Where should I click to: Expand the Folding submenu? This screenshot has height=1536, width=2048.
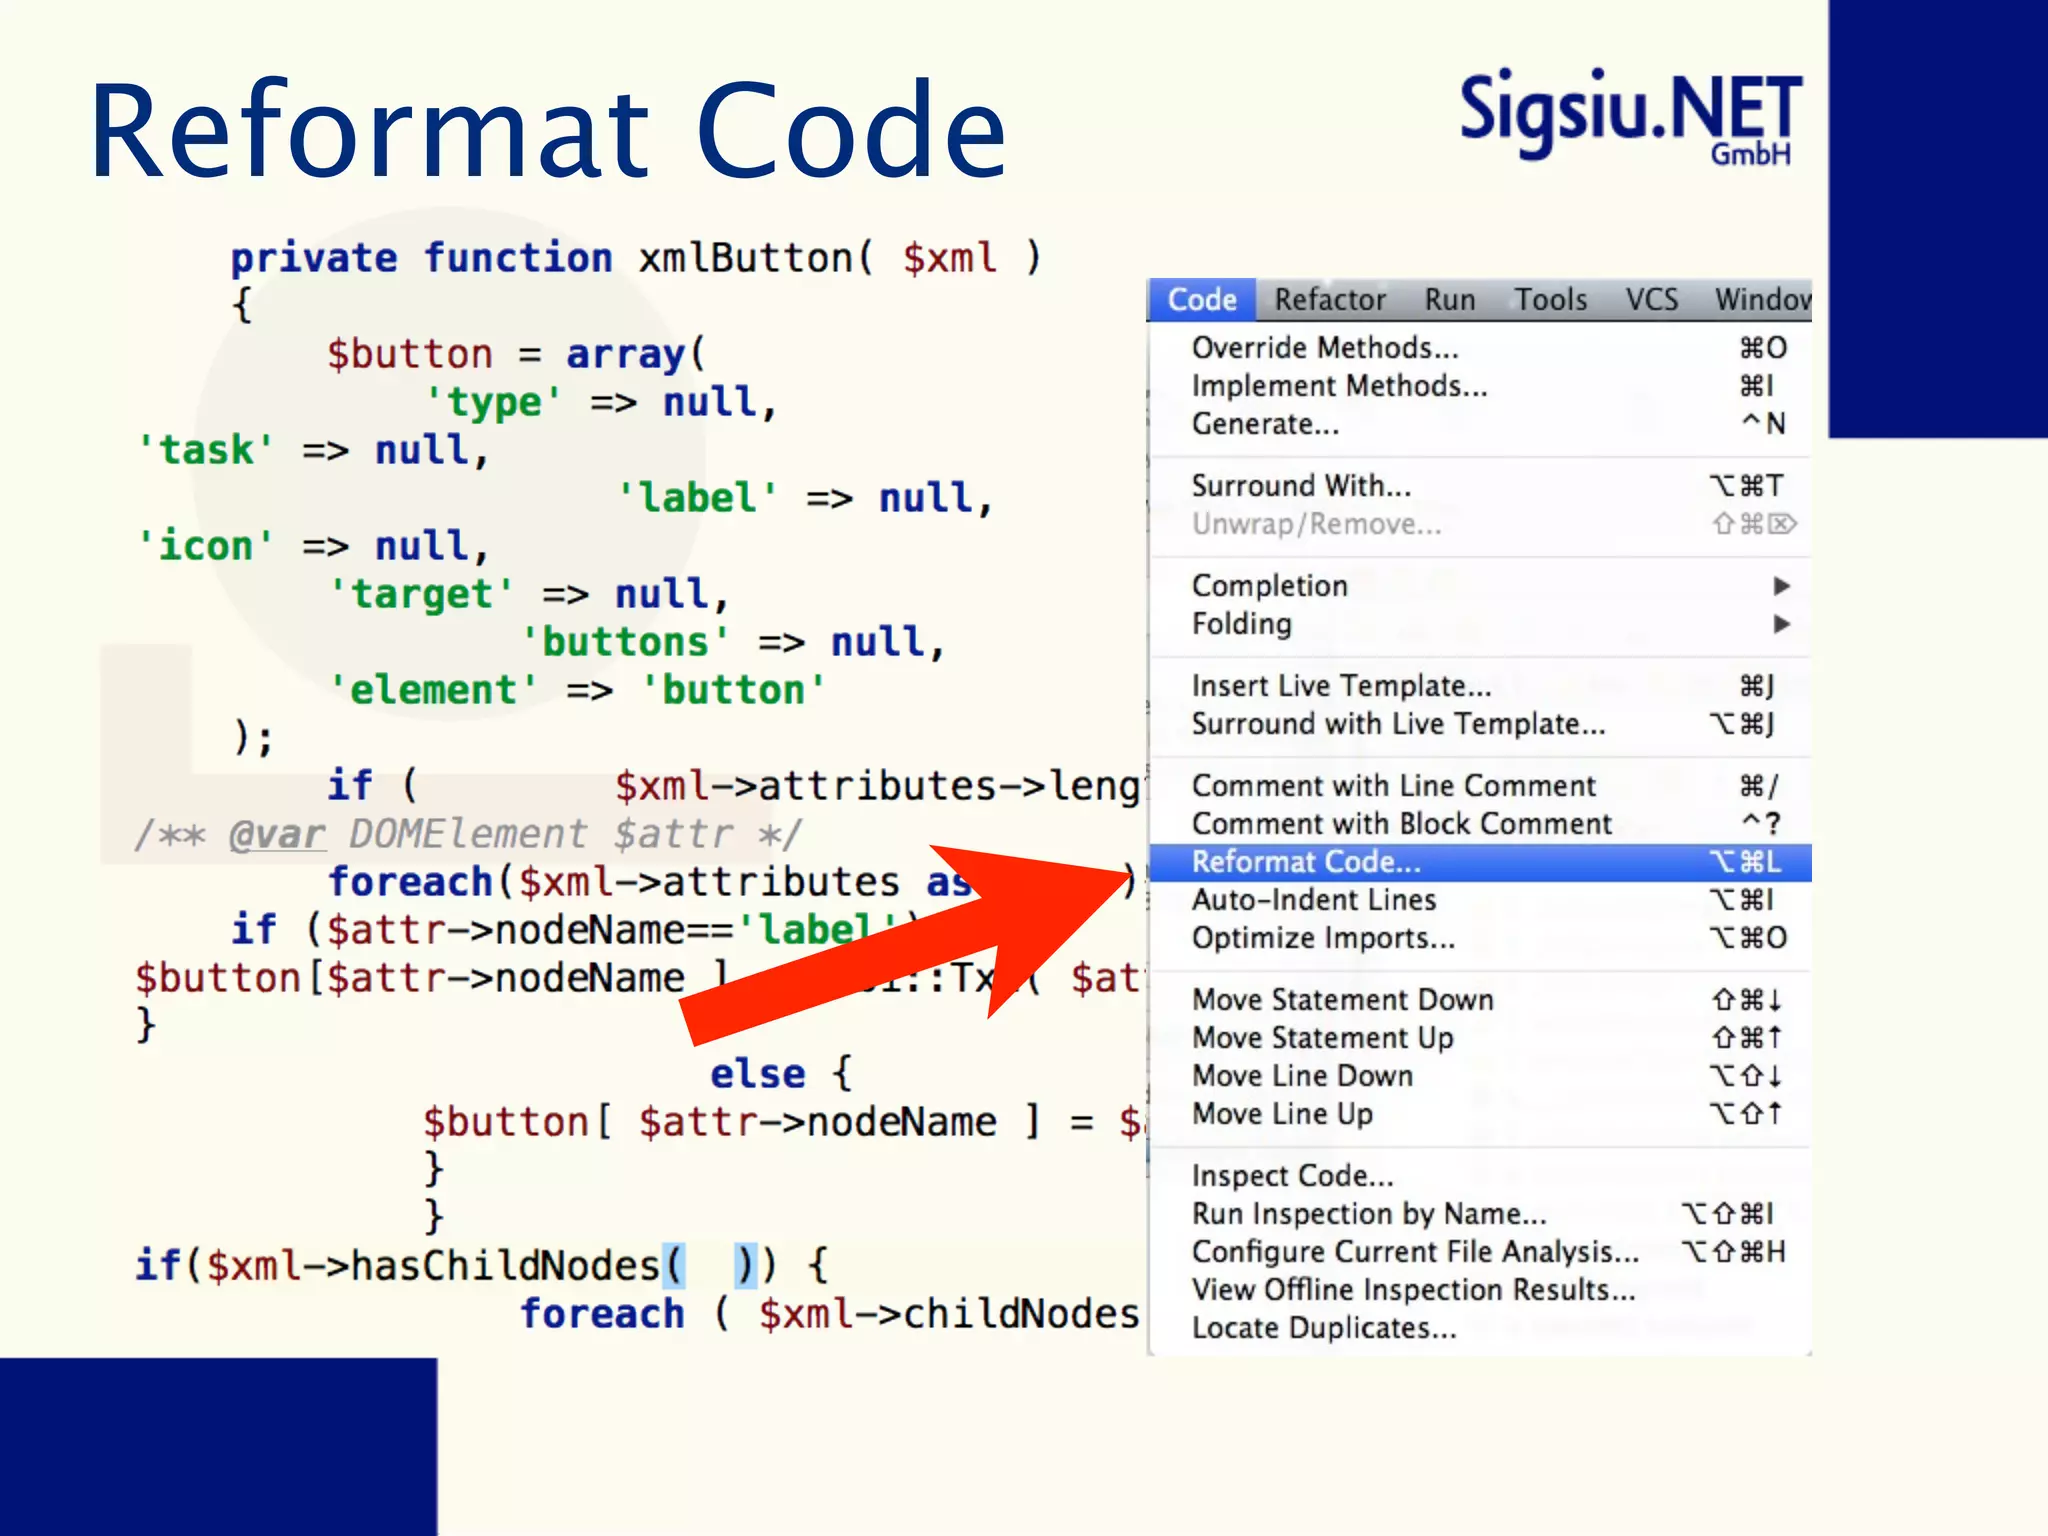tap(1480, 624)
